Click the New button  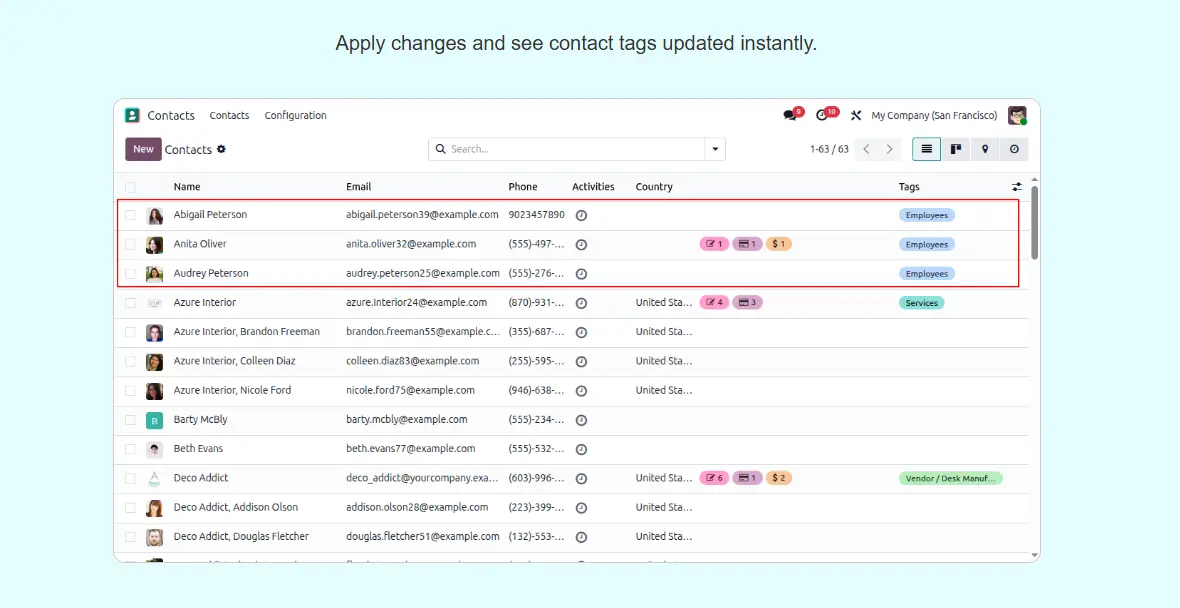tap(143, 149)
